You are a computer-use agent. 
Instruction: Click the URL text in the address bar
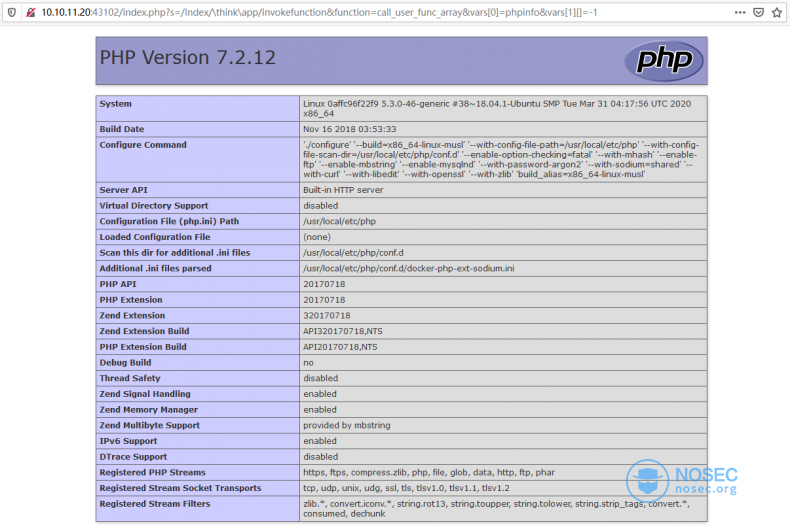[319, 12]
